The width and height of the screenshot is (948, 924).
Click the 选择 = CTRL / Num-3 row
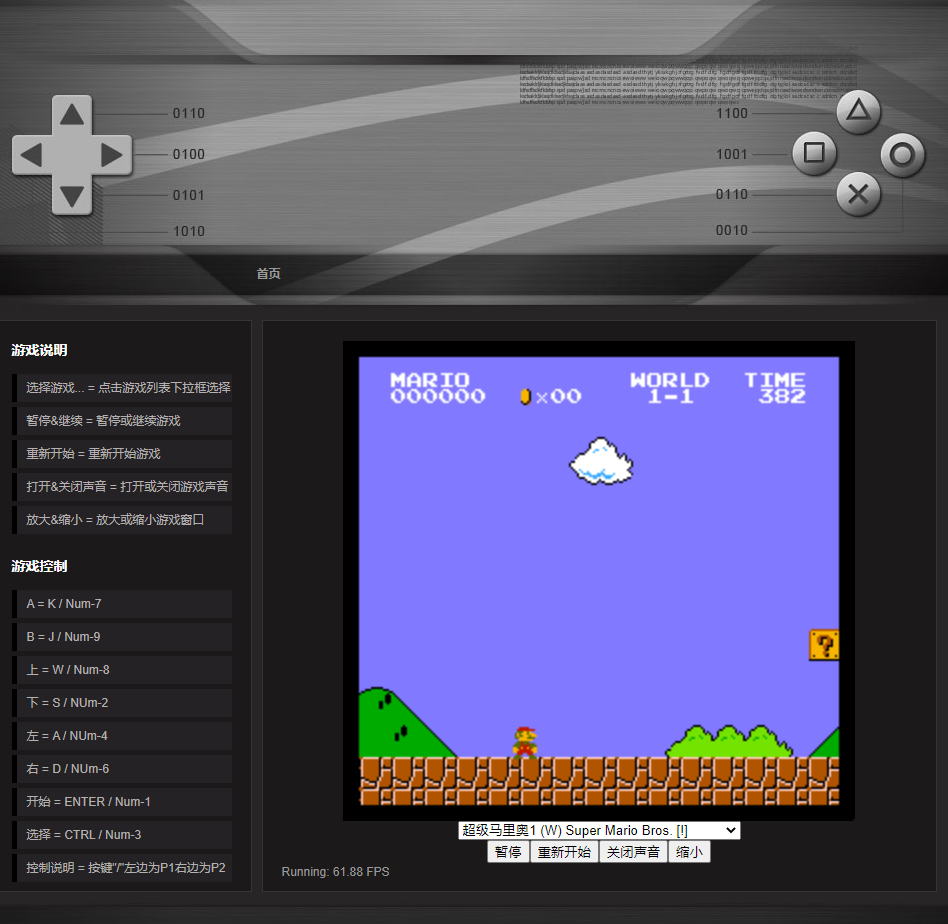122,835
